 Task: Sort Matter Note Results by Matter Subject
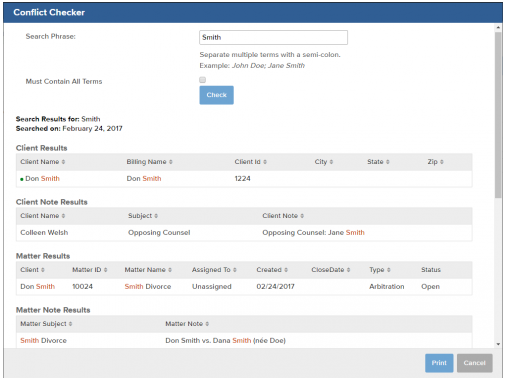46,324
